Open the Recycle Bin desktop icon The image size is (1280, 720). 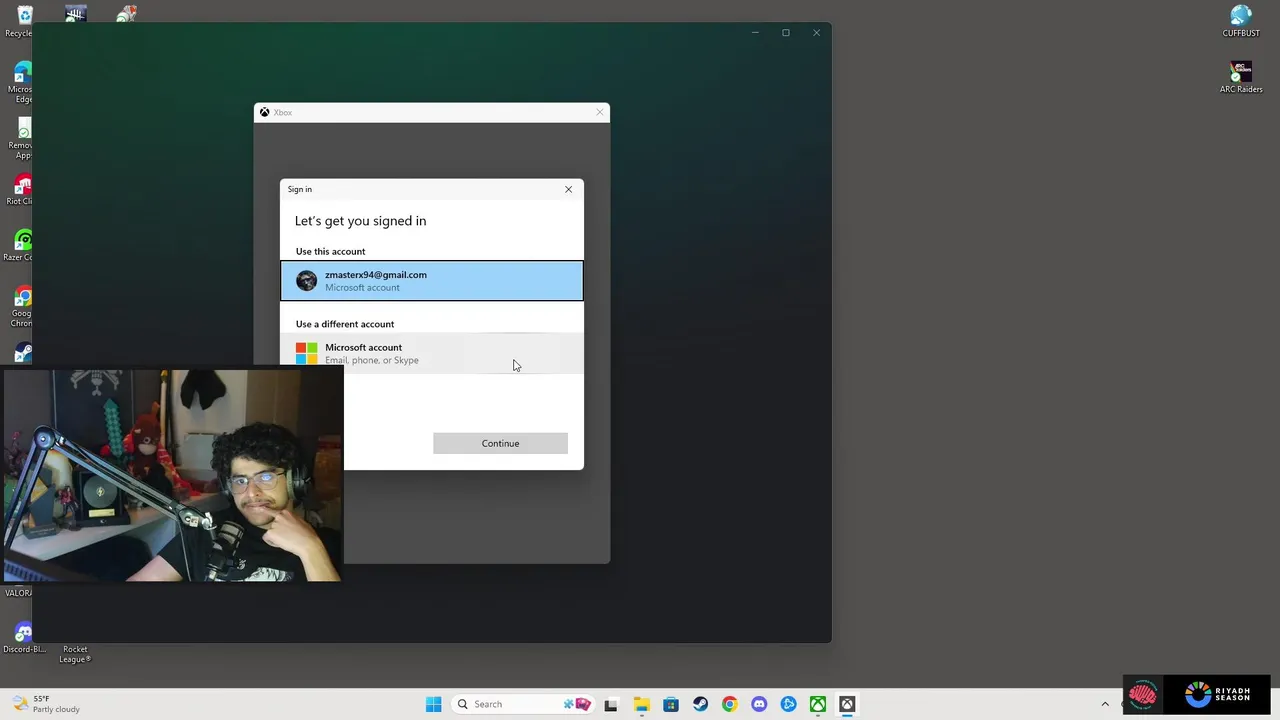point(18,21)
